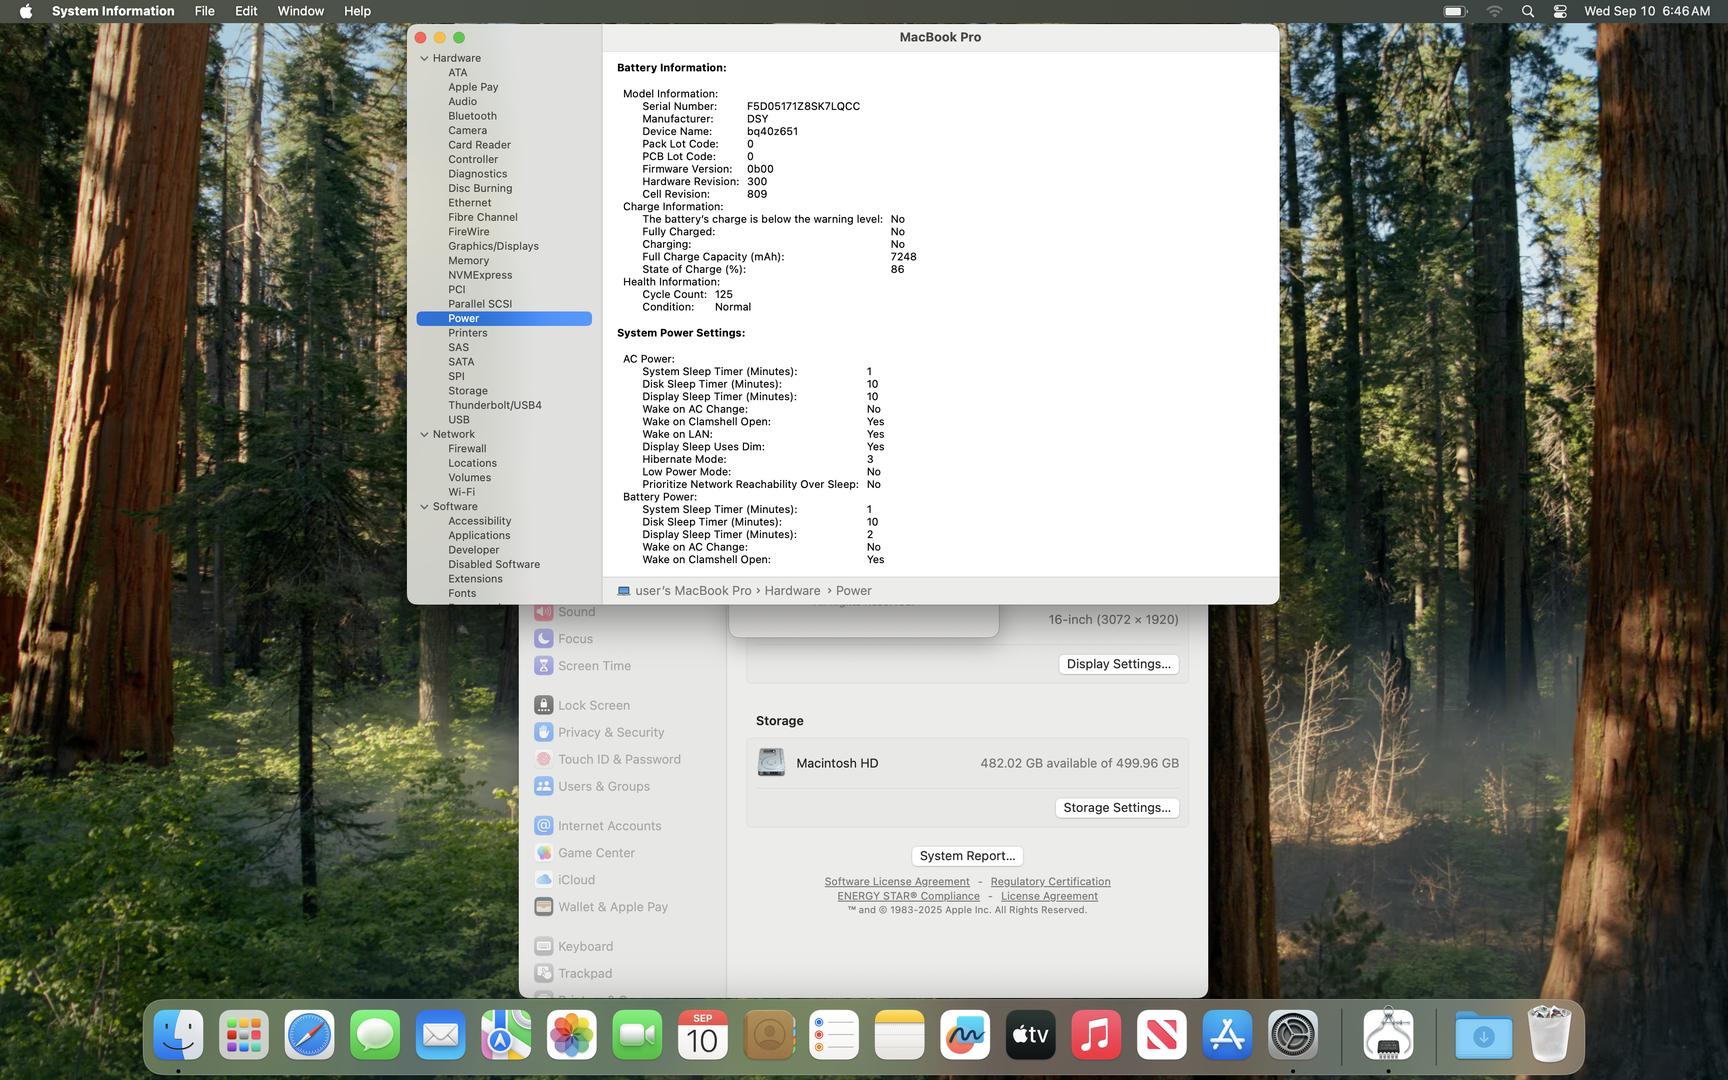The height and width of the screenshot is (1080, 1728).
Task: Click Hardware in the path bar
Action: (792, 591)
